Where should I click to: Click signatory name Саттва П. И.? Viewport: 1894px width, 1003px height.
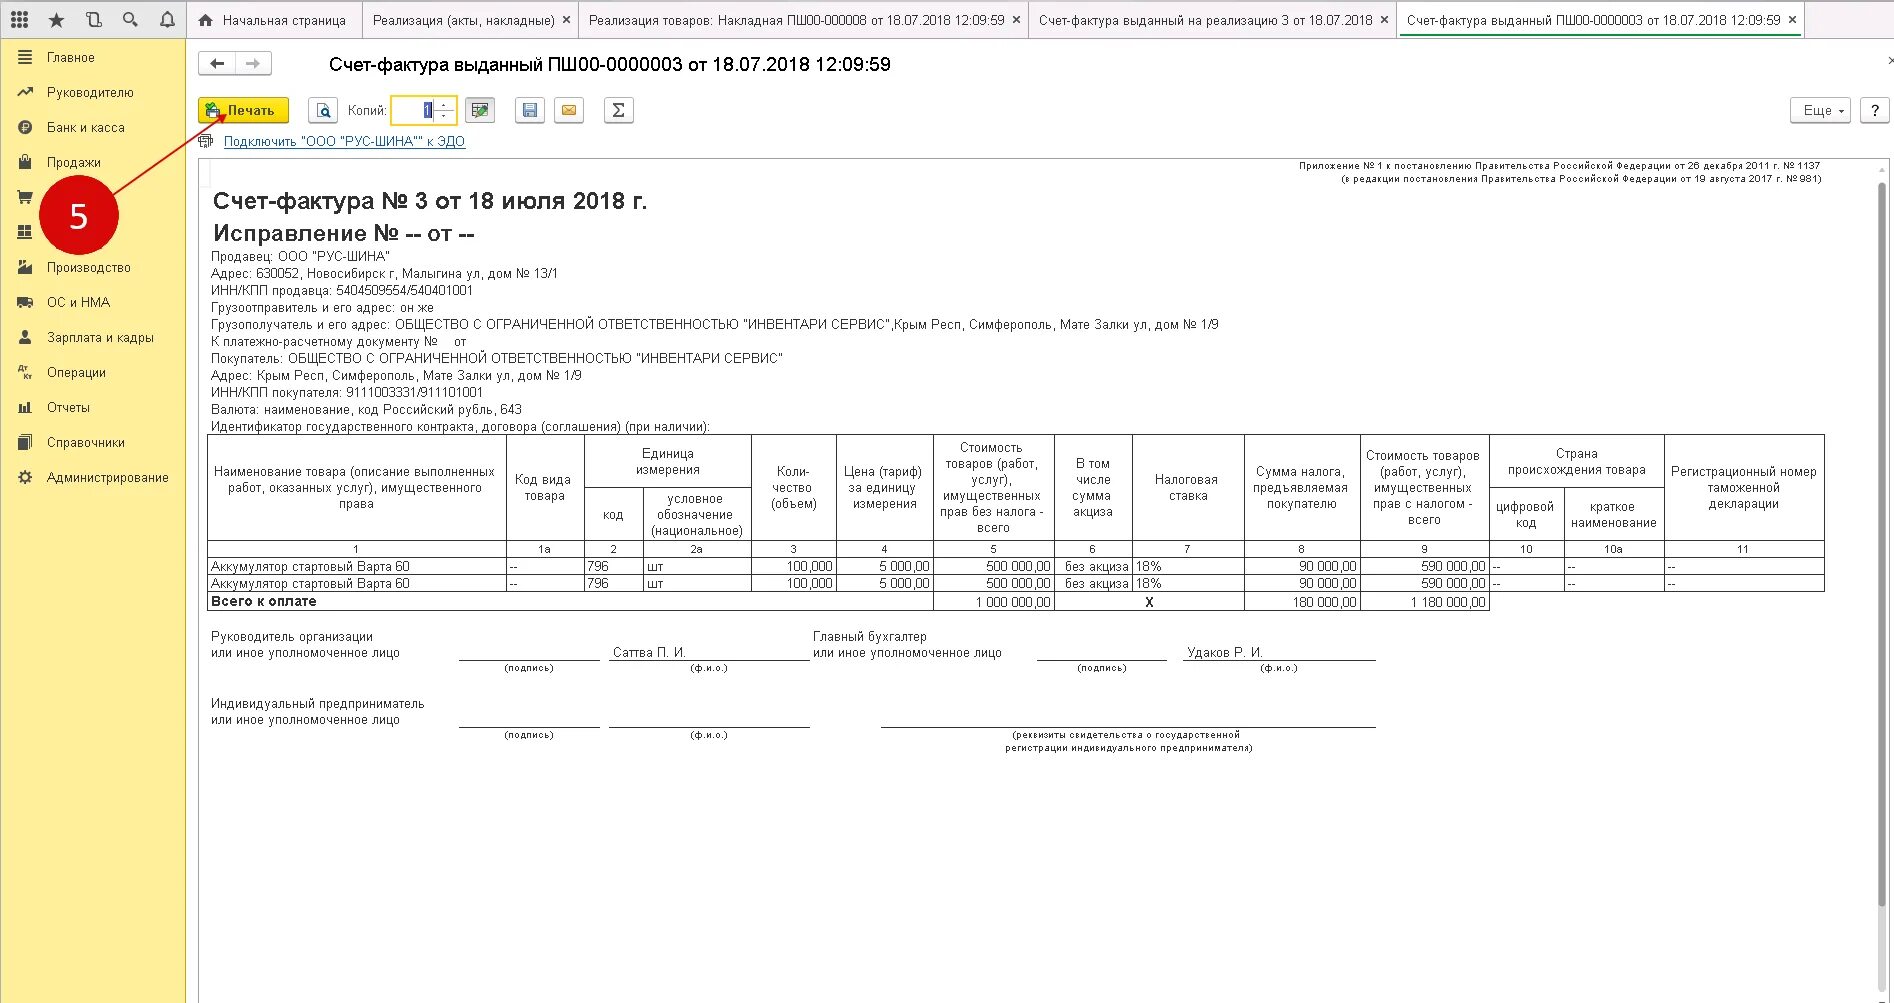tap(649, 652)
